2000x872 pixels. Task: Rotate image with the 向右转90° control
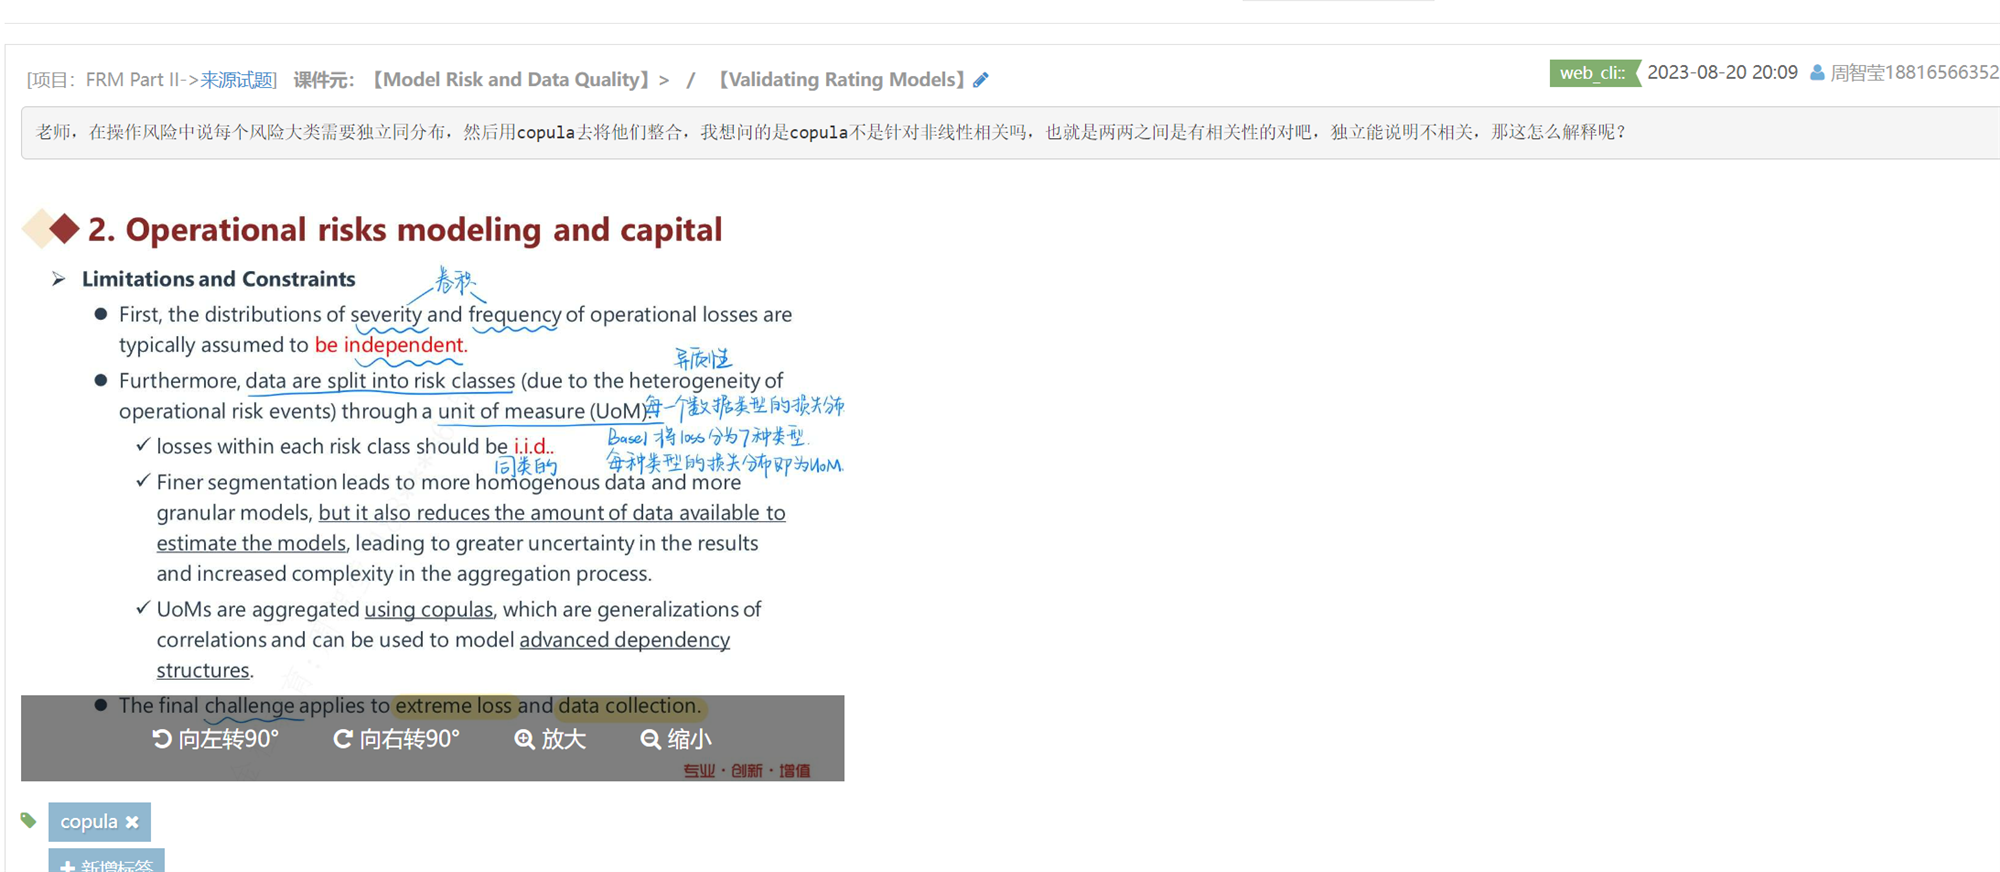[396, 739]
